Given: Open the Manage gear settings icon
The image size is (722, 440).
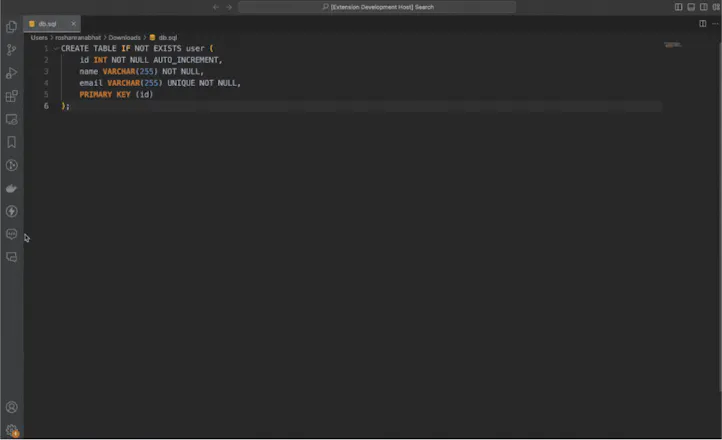Looking at the screenshot, I should (12, 430).
